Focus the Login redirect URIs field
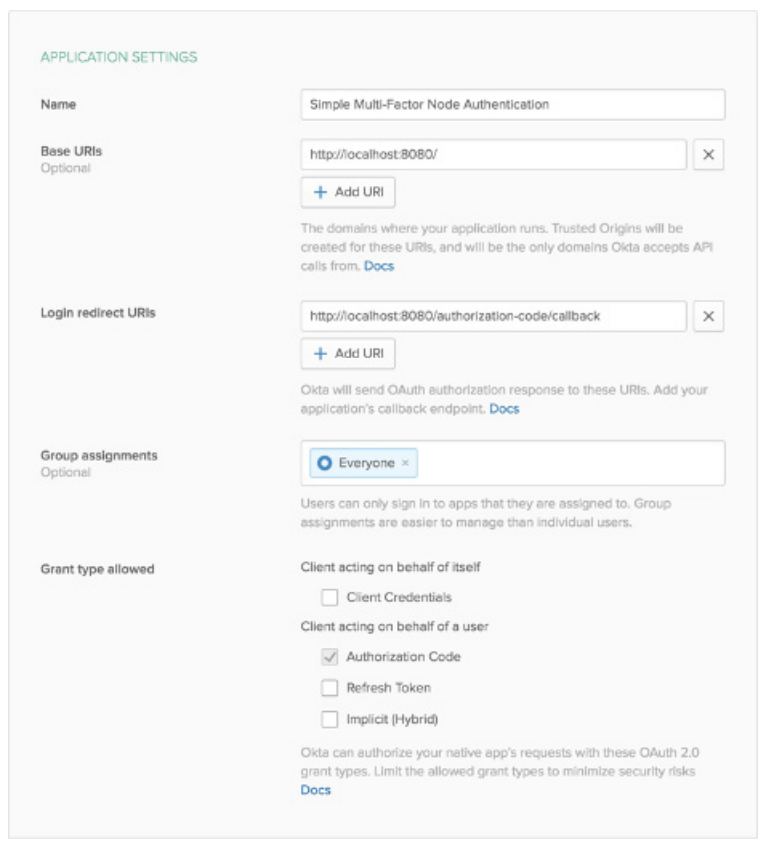 point(493,316)
